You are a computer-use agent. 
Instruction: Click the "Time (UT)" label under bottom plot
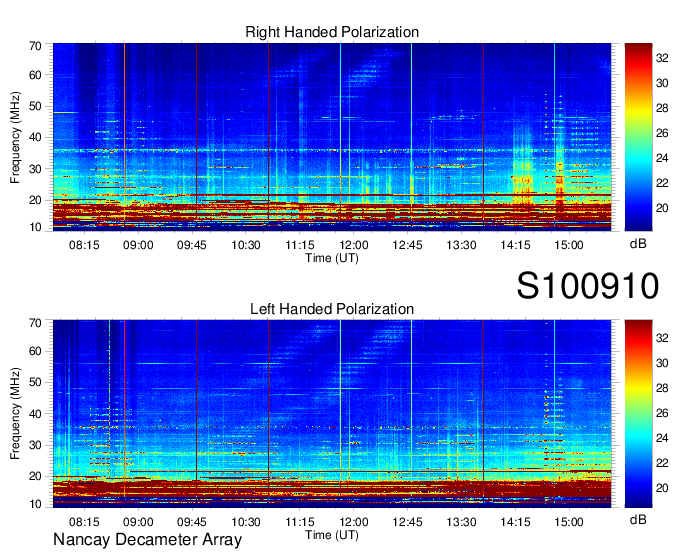tap(332, 536)
